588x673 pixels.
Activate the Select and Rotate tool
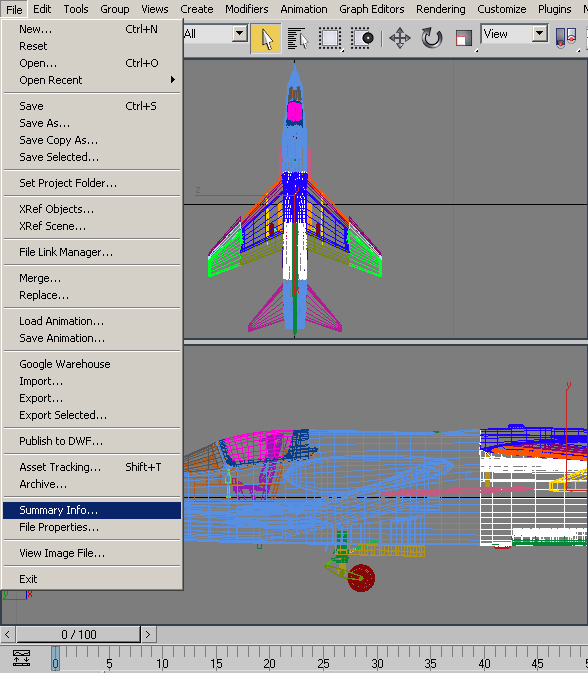click(431, 39)
